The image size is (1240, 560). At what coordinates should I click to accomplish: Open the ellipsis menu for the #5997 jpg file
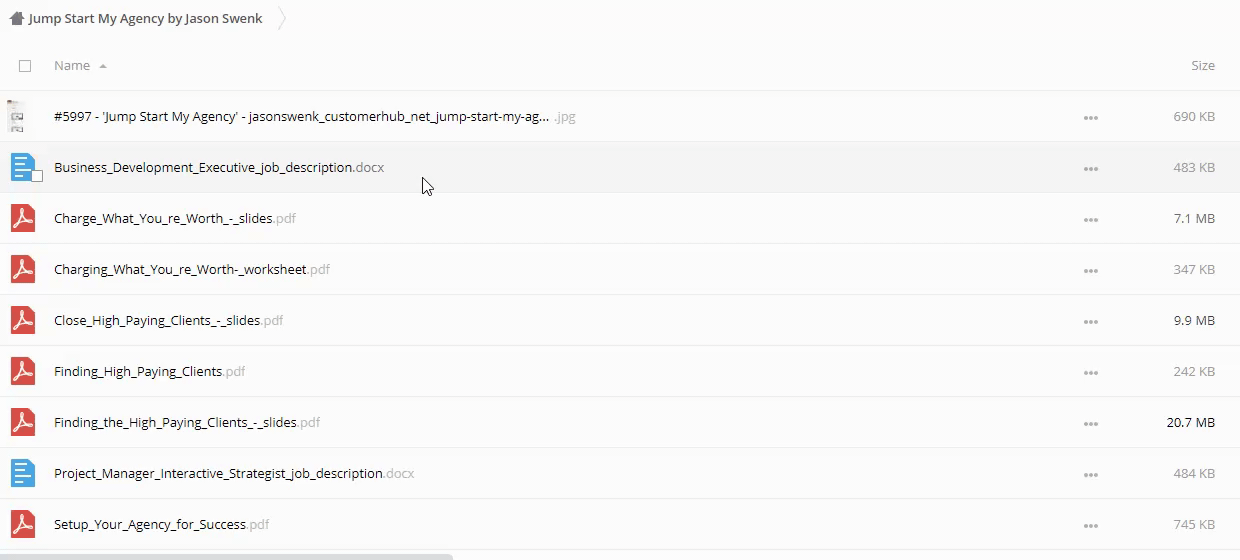click(1090, 117)
